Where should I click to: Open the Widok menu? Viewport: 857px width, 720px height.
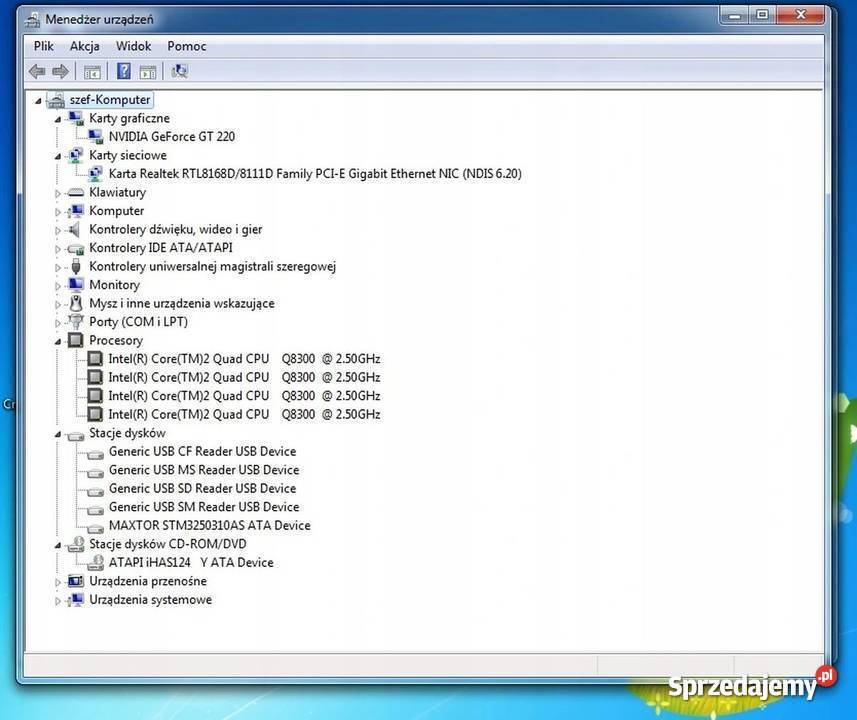133,46
